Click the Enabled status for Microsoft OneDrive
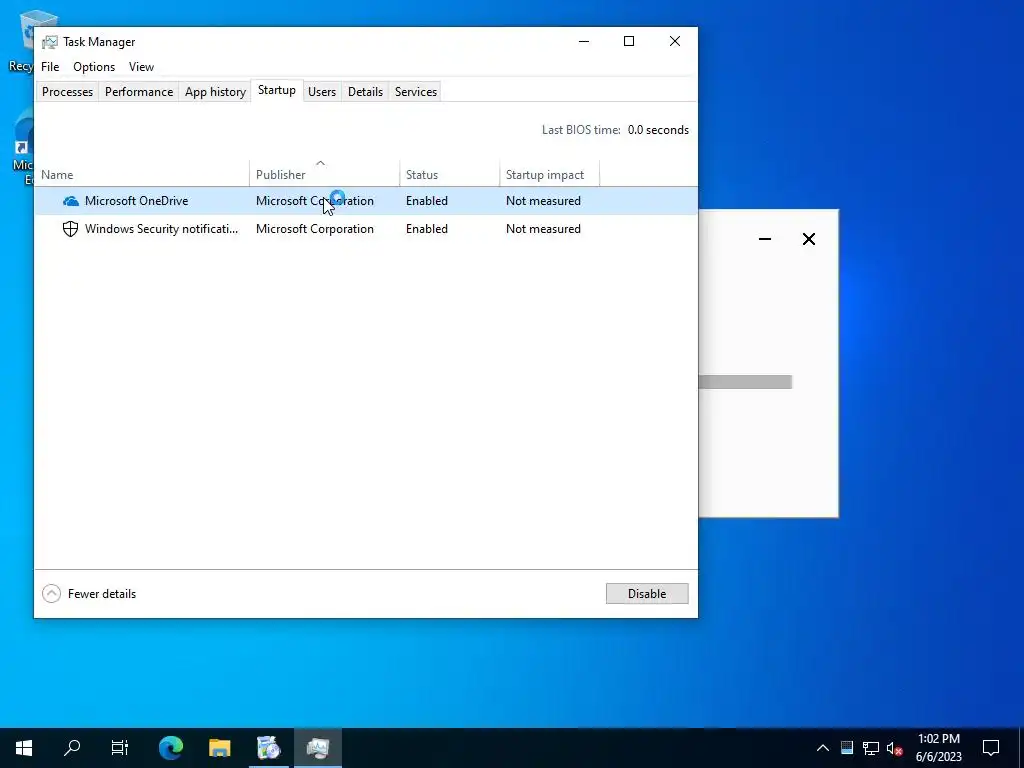Screen dimensions: 1024x768 [427, 201]
